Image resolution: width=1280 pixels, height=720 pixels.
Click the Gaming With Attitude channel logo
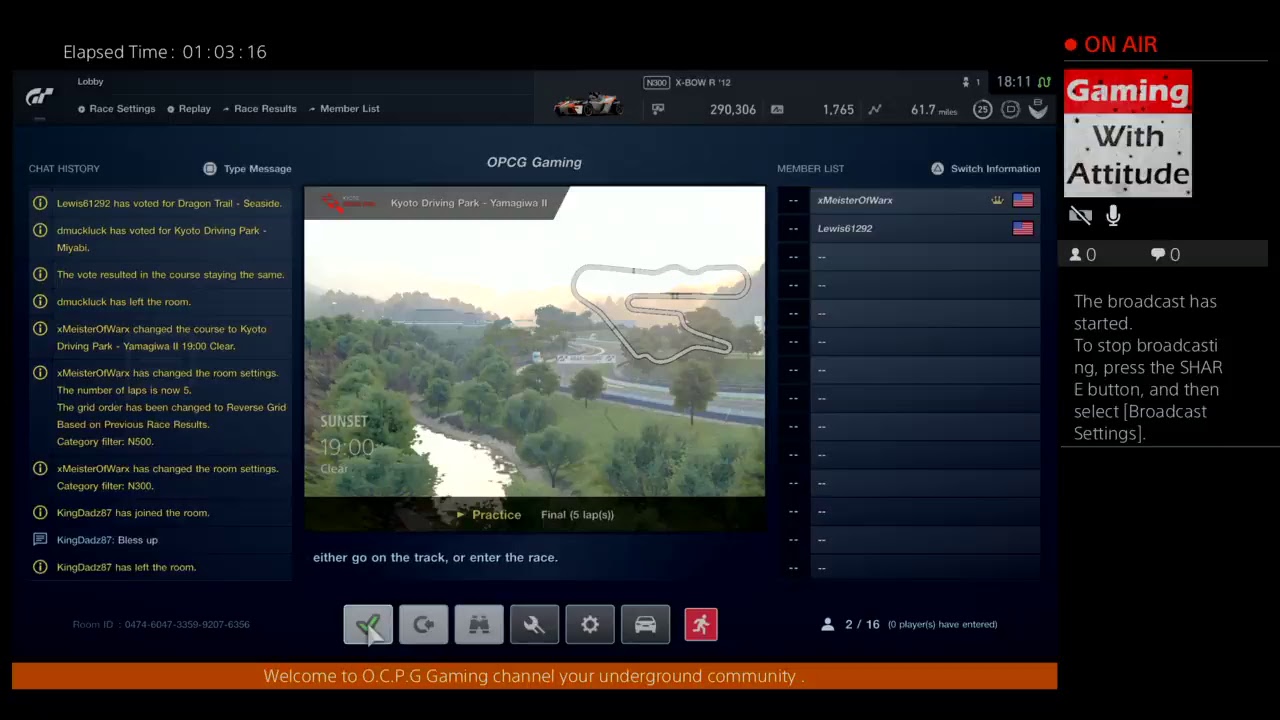pyautogui.click(x=1128, y=133)
